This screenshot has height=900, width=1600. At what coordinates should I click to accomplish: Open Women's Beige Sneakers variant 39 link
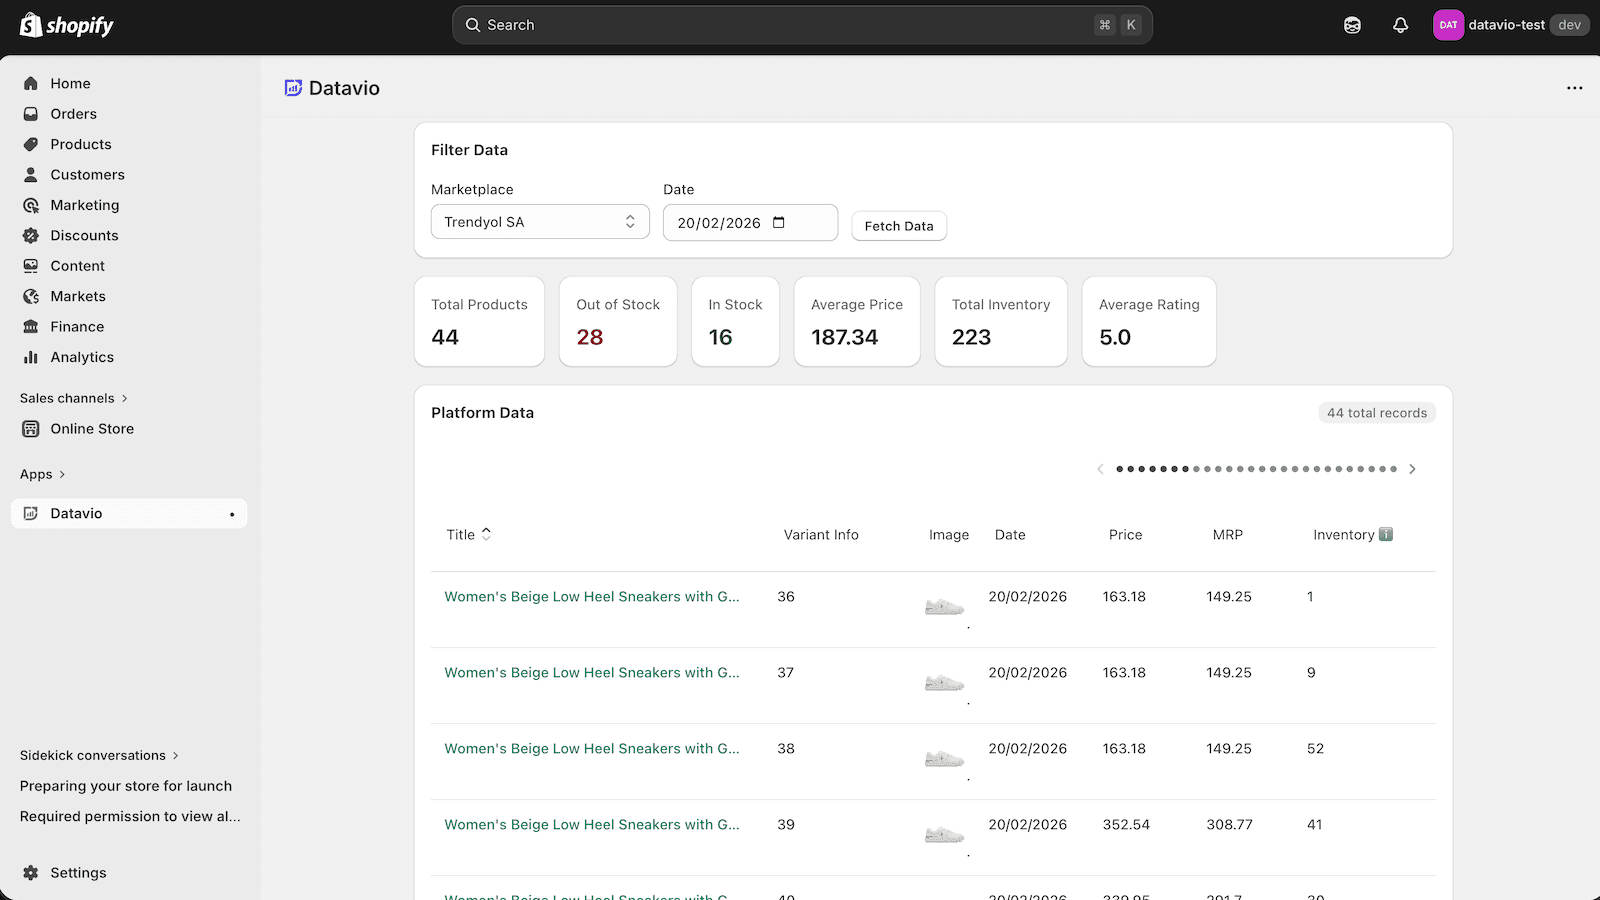click(592, 825)
